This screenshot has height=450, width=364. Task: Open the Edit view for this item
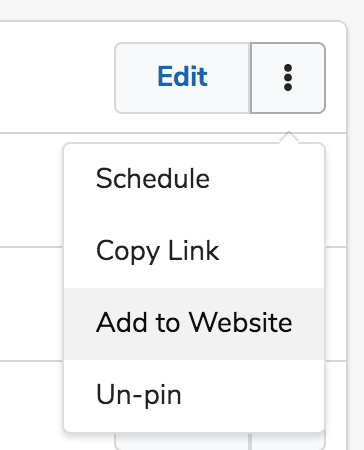pos(182,78)
